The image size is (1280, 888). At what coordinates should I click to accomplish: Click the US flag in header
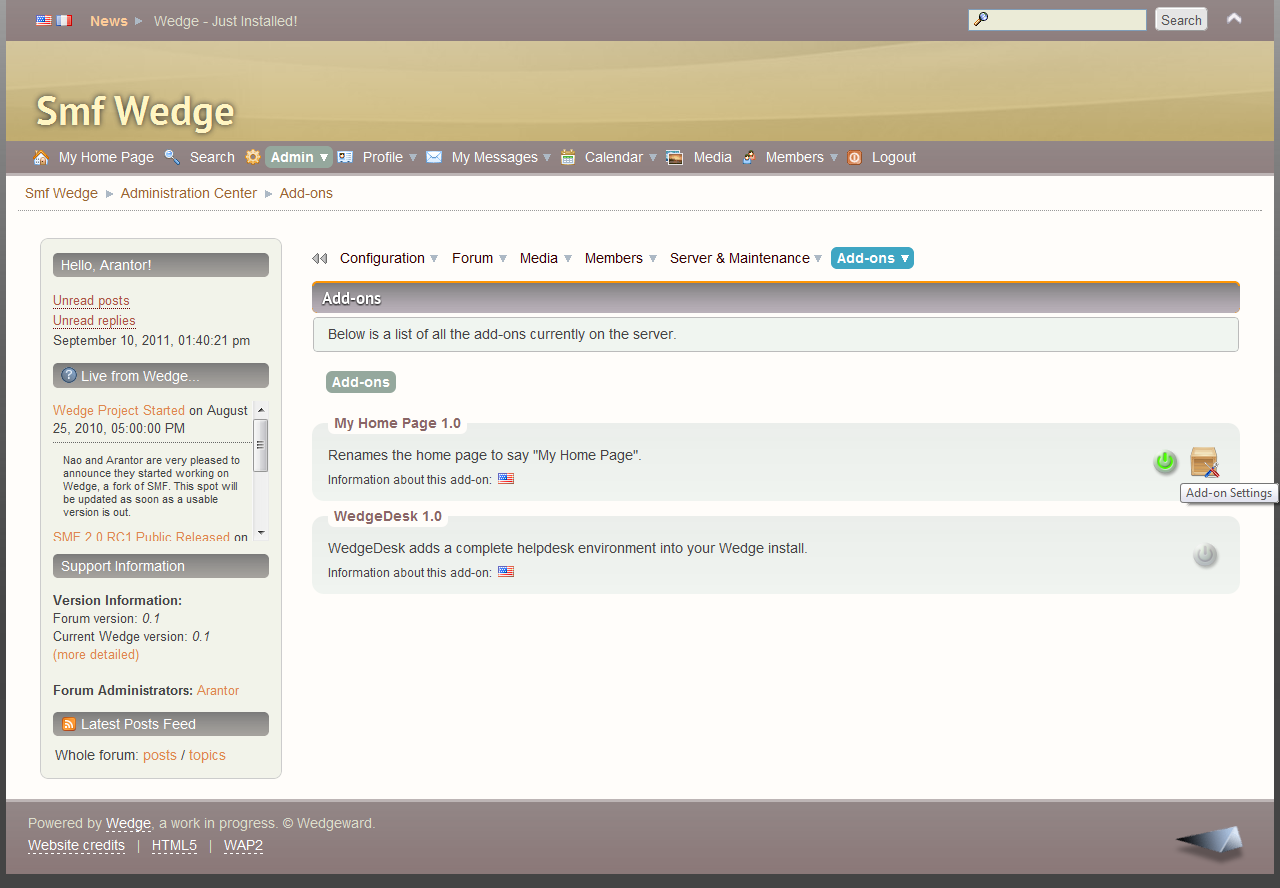pos(44,20)
